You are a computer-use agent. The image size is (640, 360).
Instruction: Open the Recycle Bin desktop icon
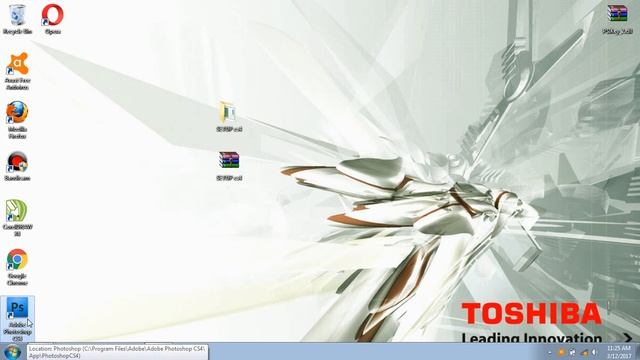coord(17,19)
